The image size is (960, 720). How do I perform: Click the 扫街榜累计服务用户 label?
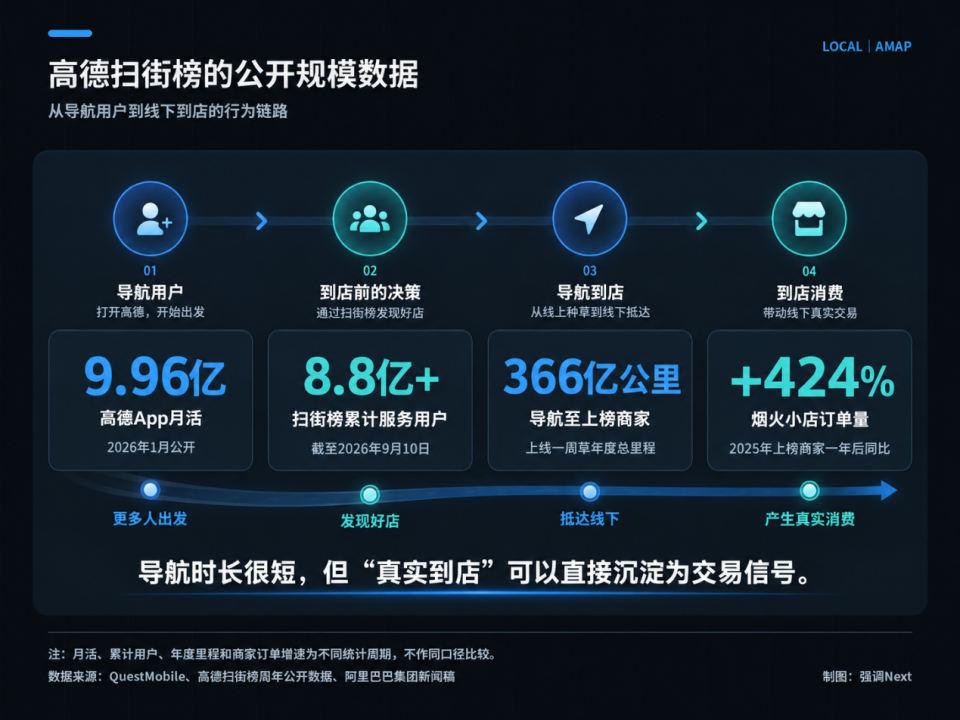point(370,419)
